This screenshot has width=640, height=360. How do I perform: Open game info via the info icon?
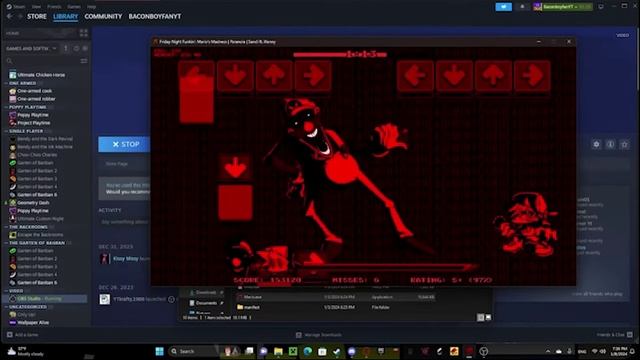tap(610, 144)
